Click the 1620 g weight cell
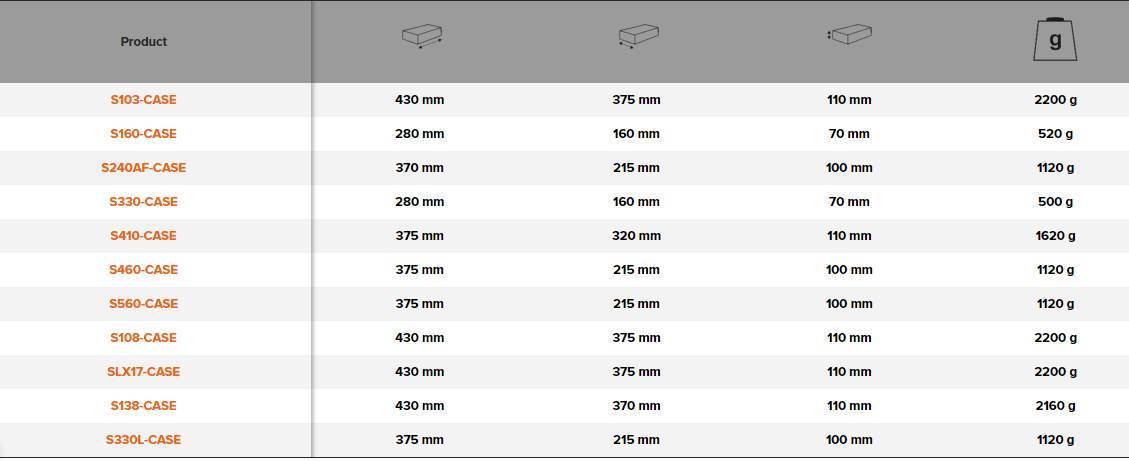 point(1055,236)
